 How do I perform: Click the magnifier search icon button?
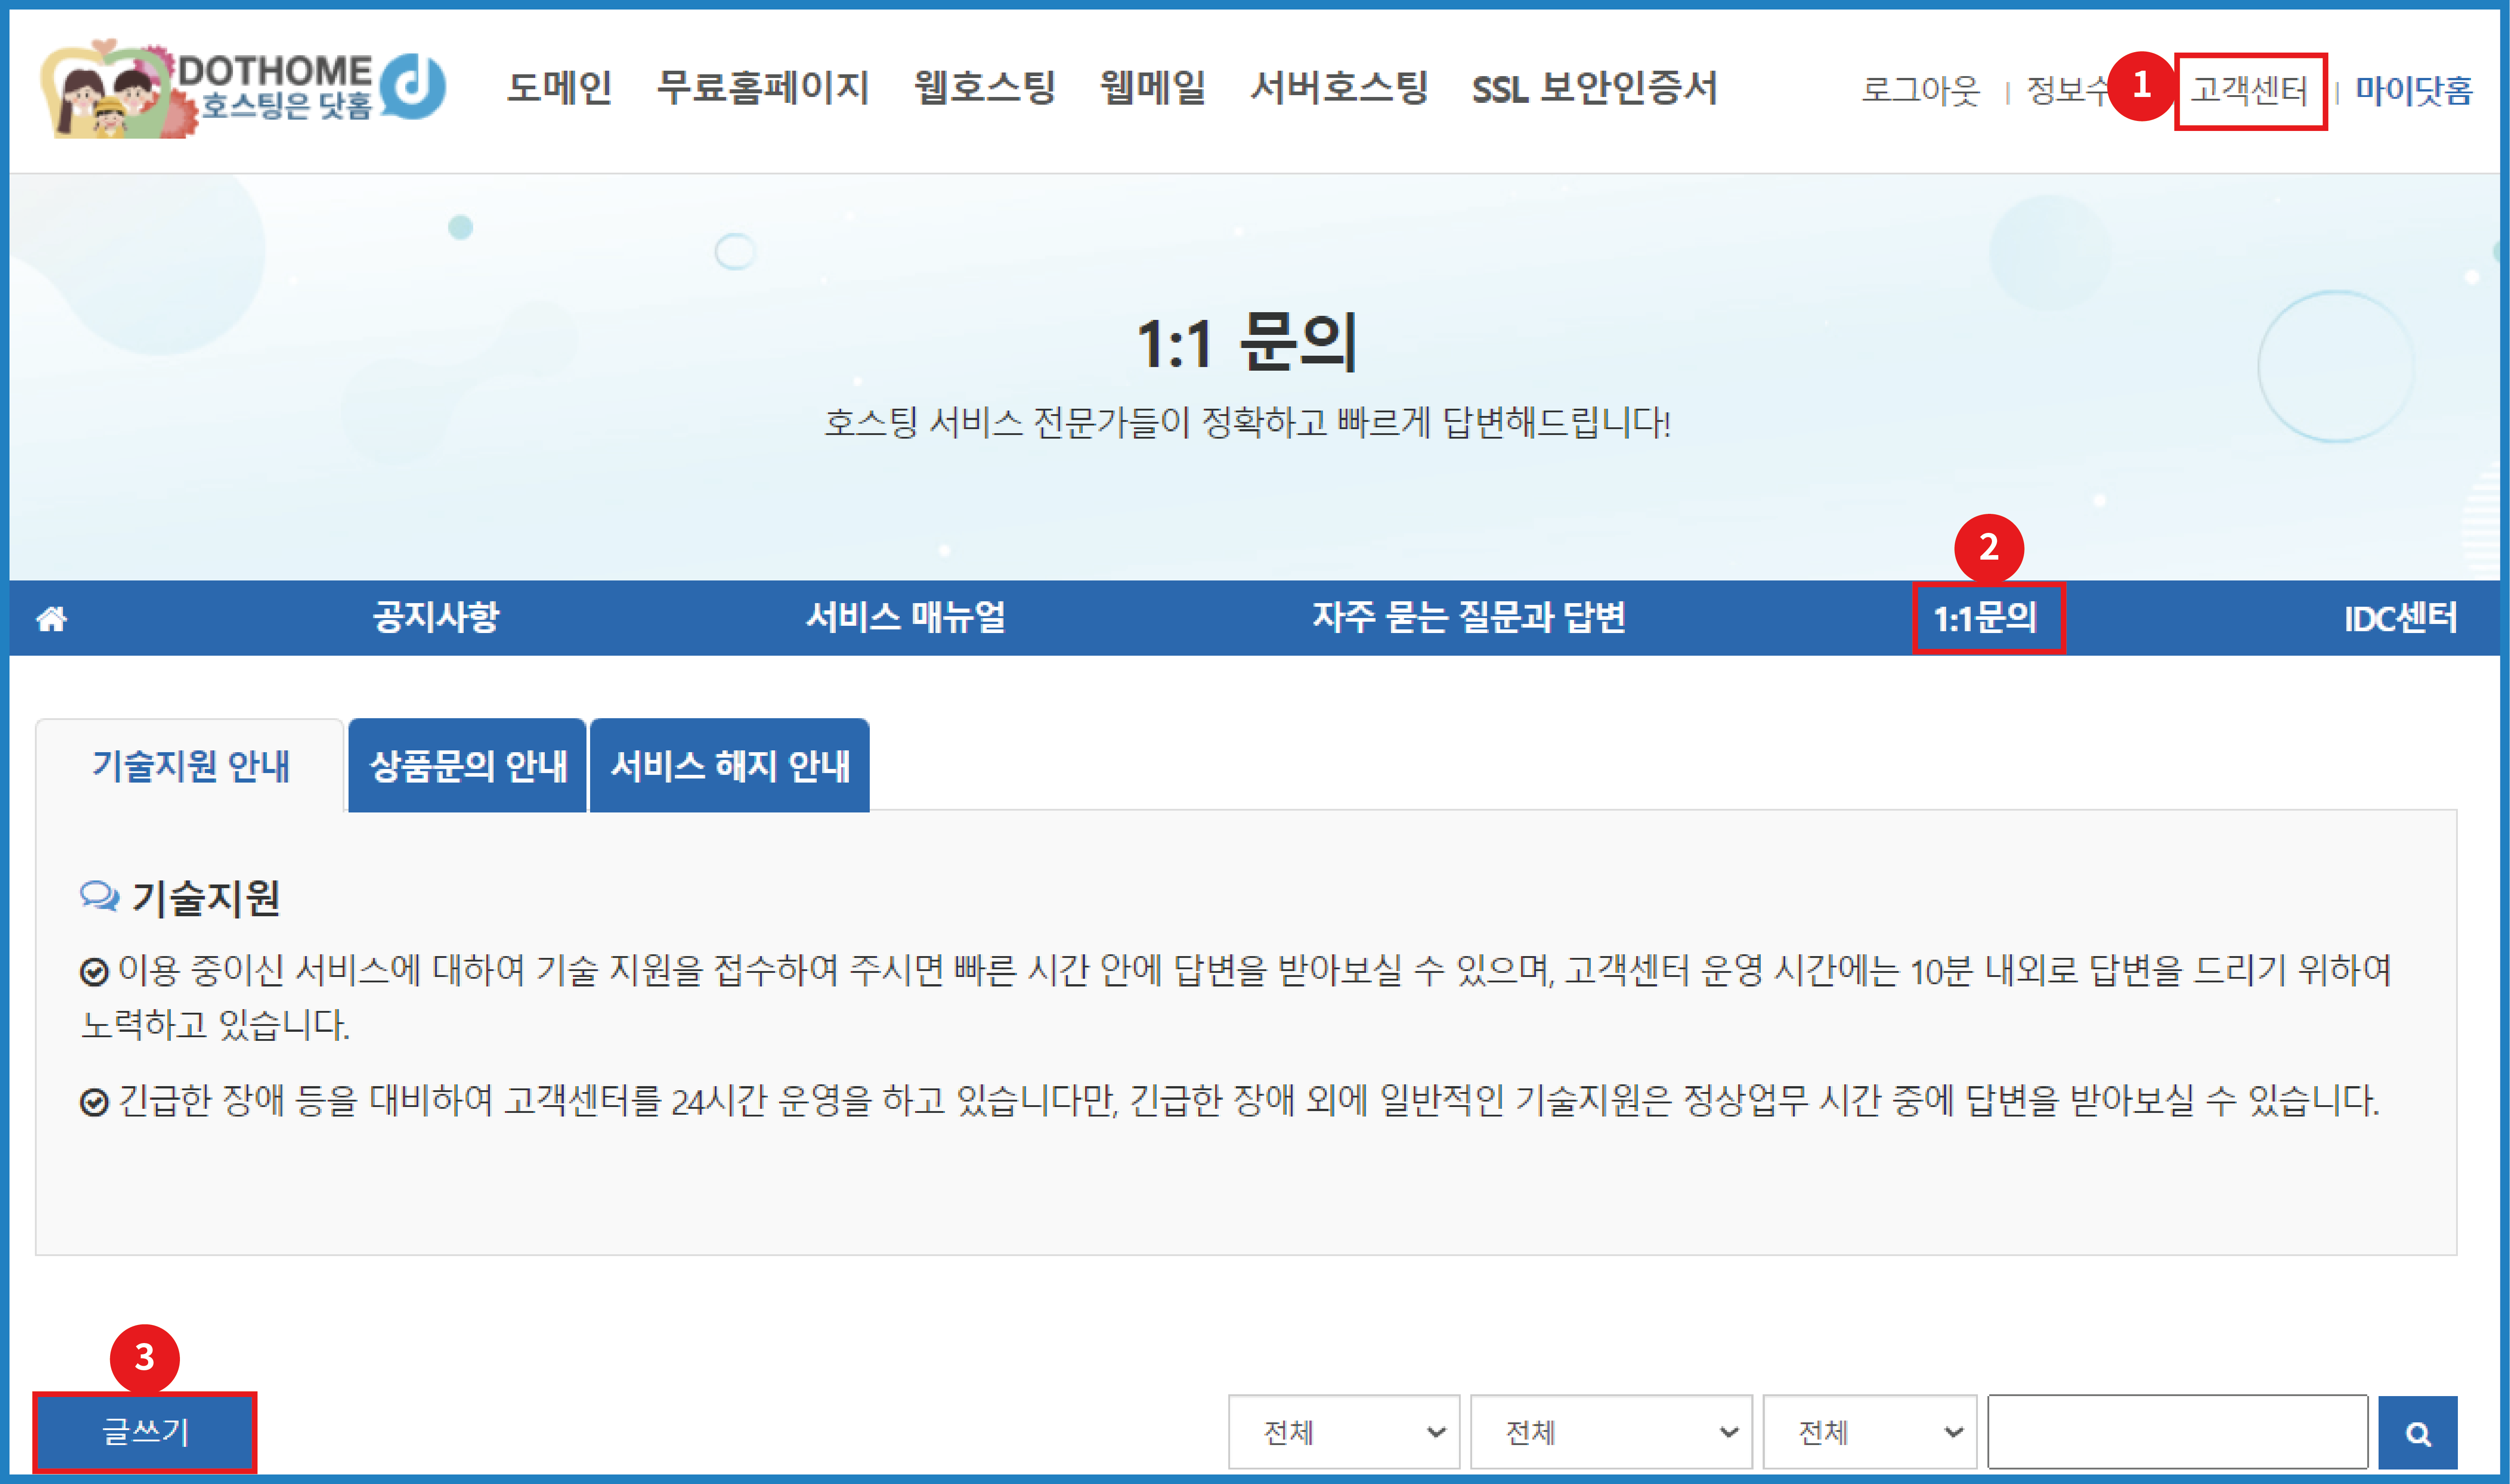[2417, 1433]
